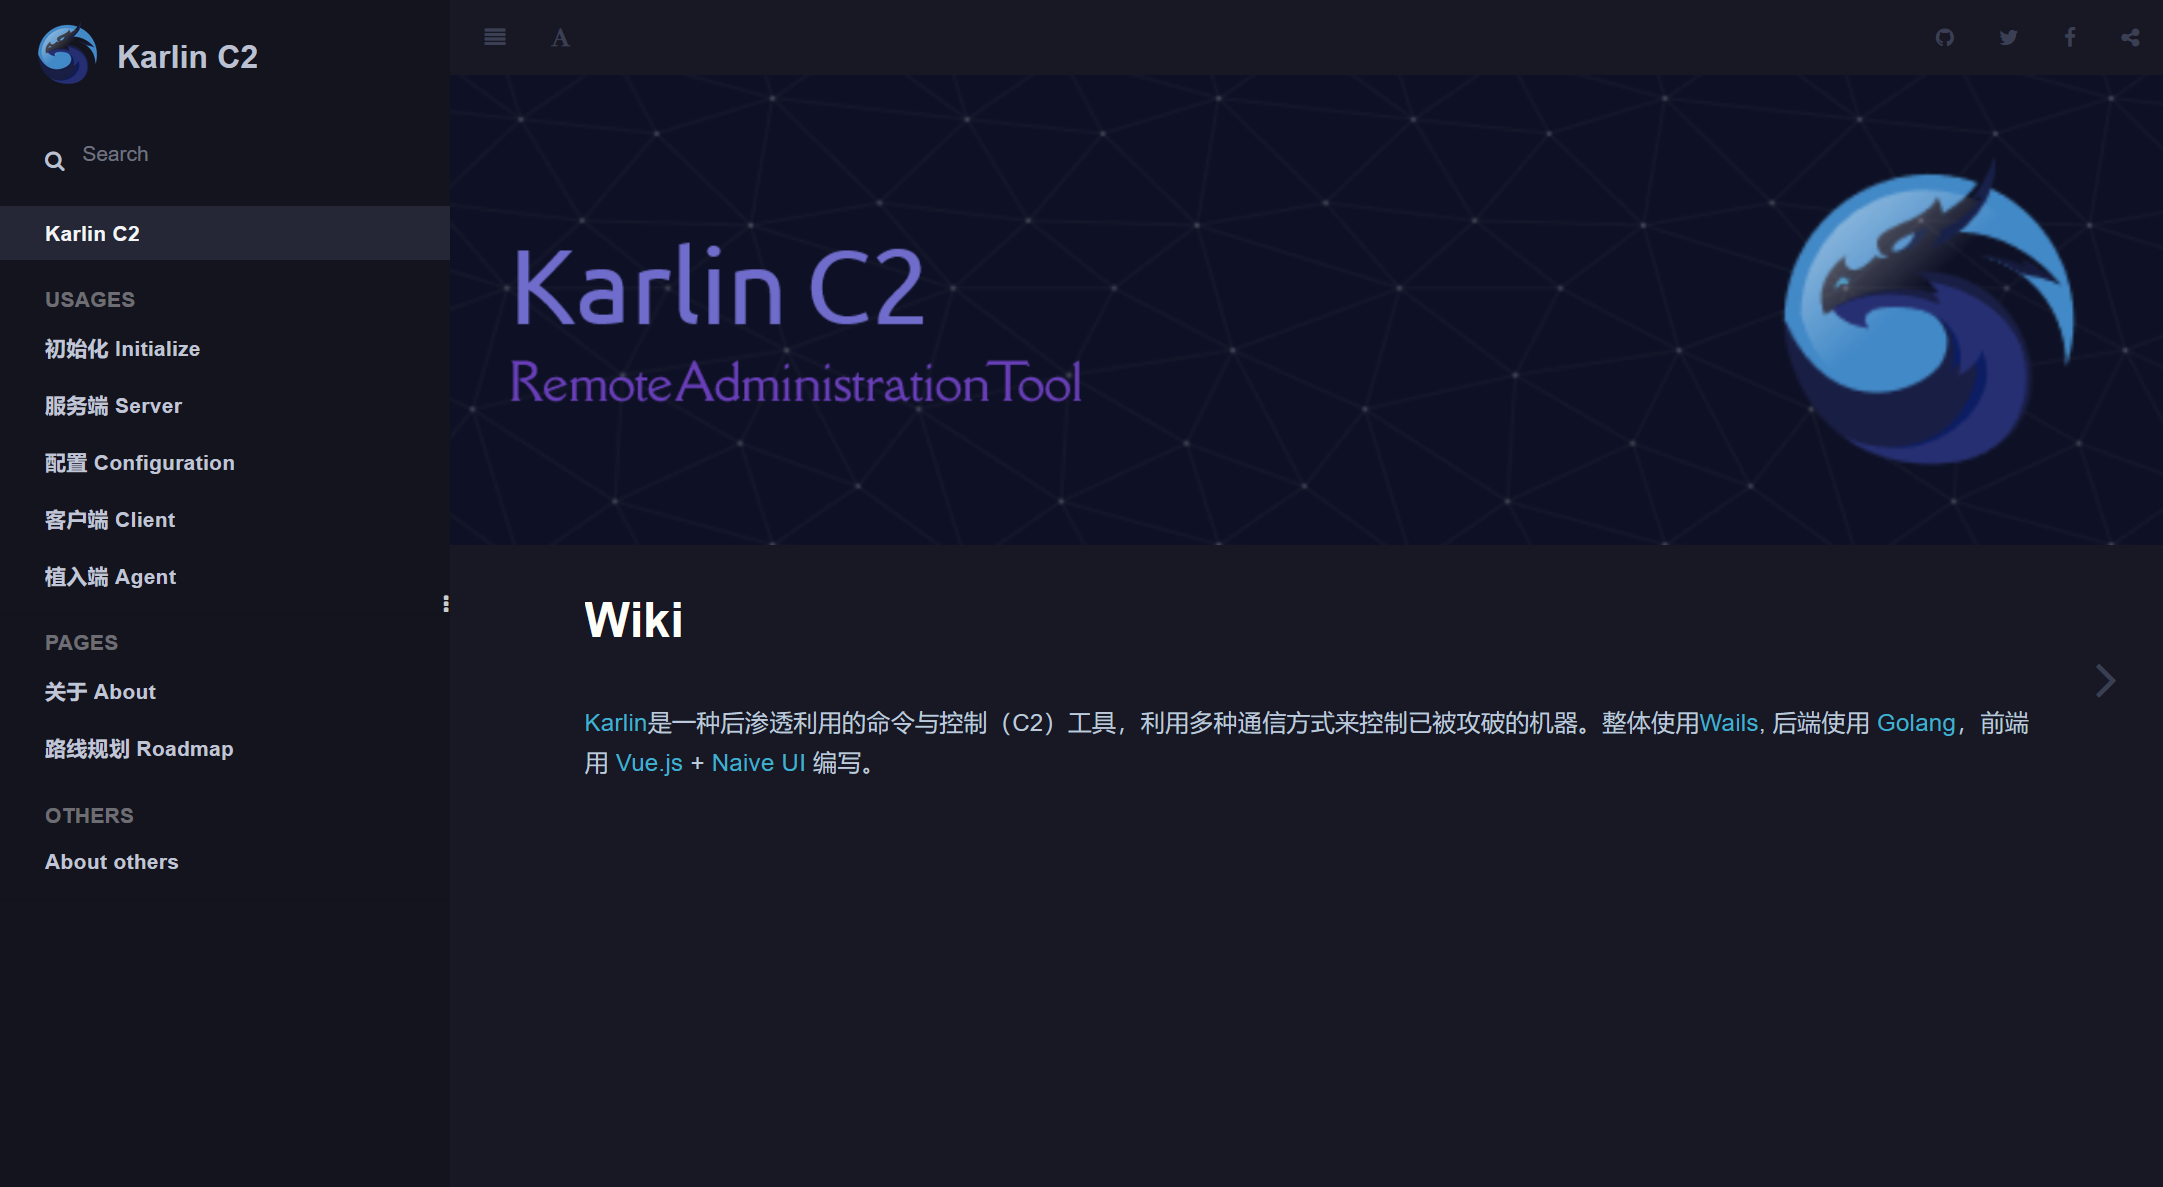Open the share options icon

click(x=2130, y=38)
